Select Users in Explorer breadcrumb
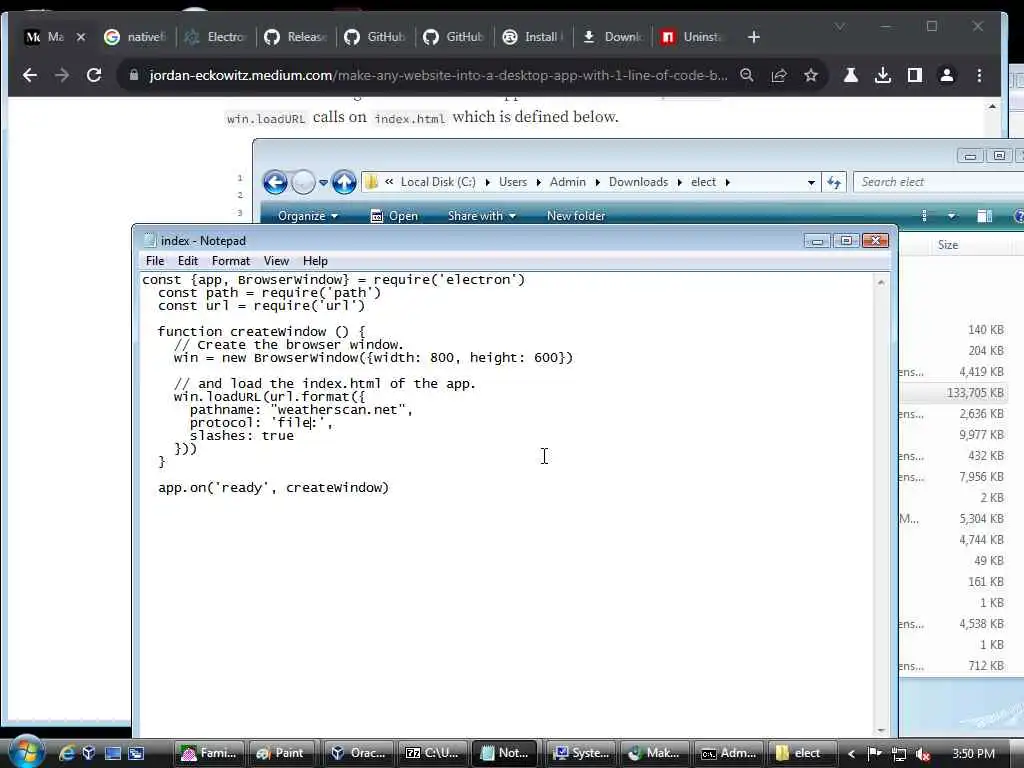This screenshot has height=768, width=1024. coord(513,182)
